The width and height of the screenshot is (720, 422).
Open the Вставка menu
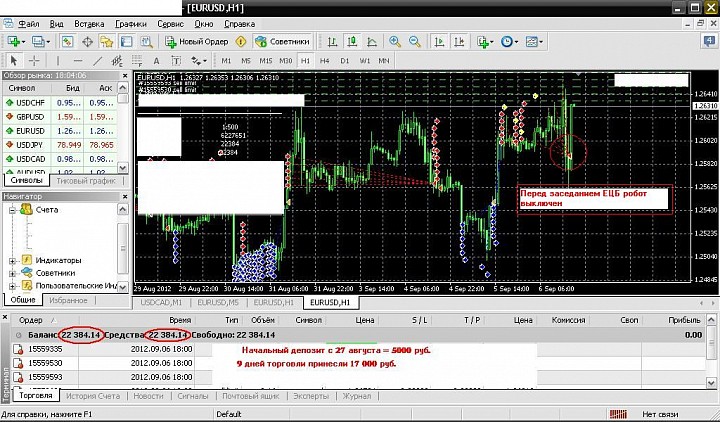tap(89, 24)
